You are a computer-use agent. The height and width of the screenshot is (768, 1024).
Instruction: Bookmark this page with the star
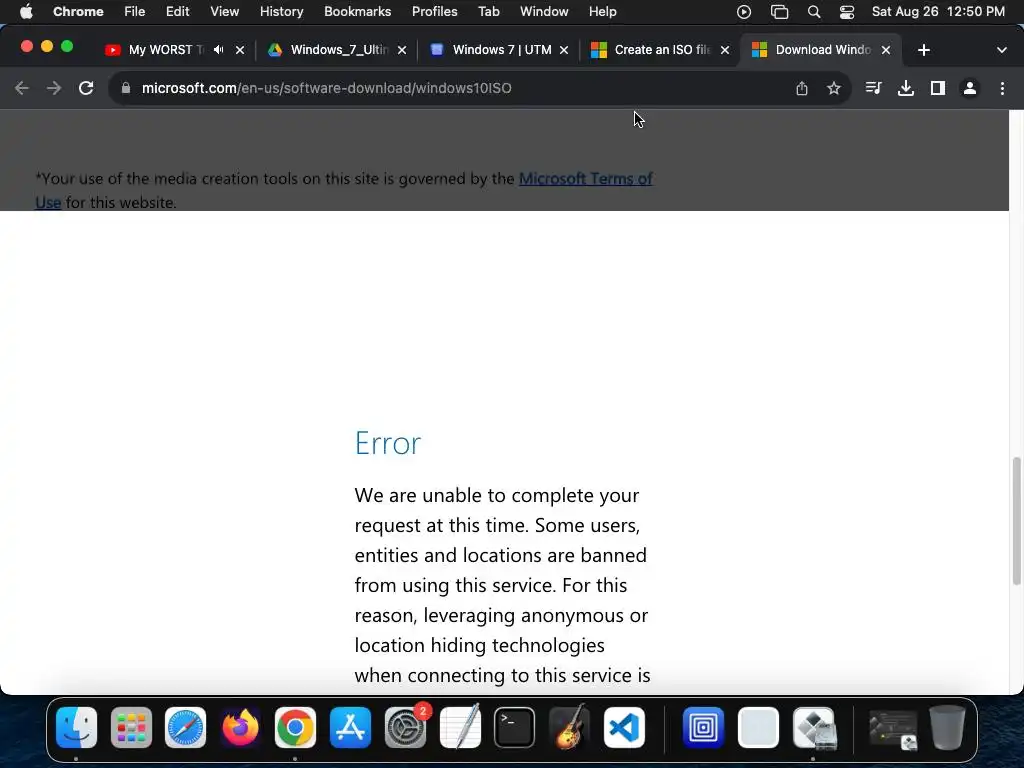tap(834, 88)
